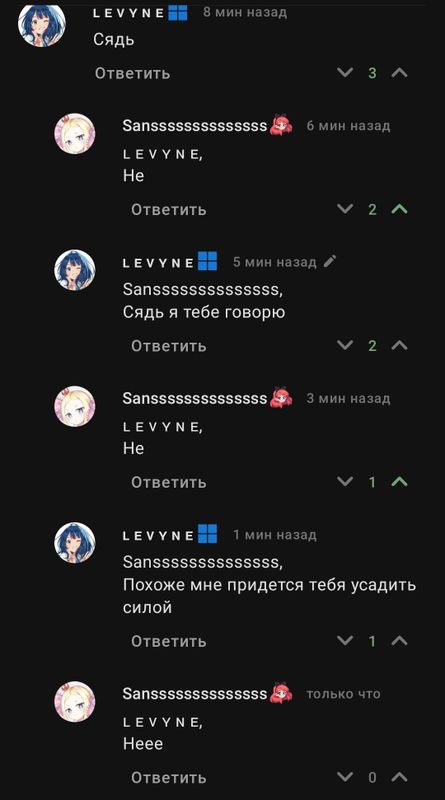Downvote "Сядь я тебе говорю" comment

click(x=345, y=345)
